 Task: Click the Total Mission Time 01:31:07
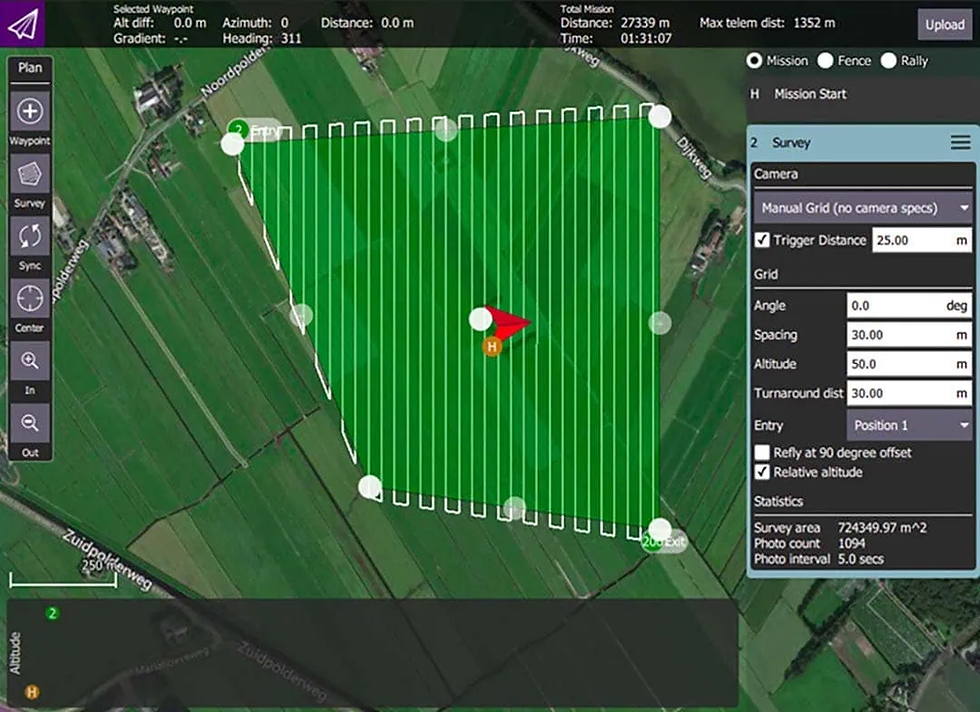point(646,38)
